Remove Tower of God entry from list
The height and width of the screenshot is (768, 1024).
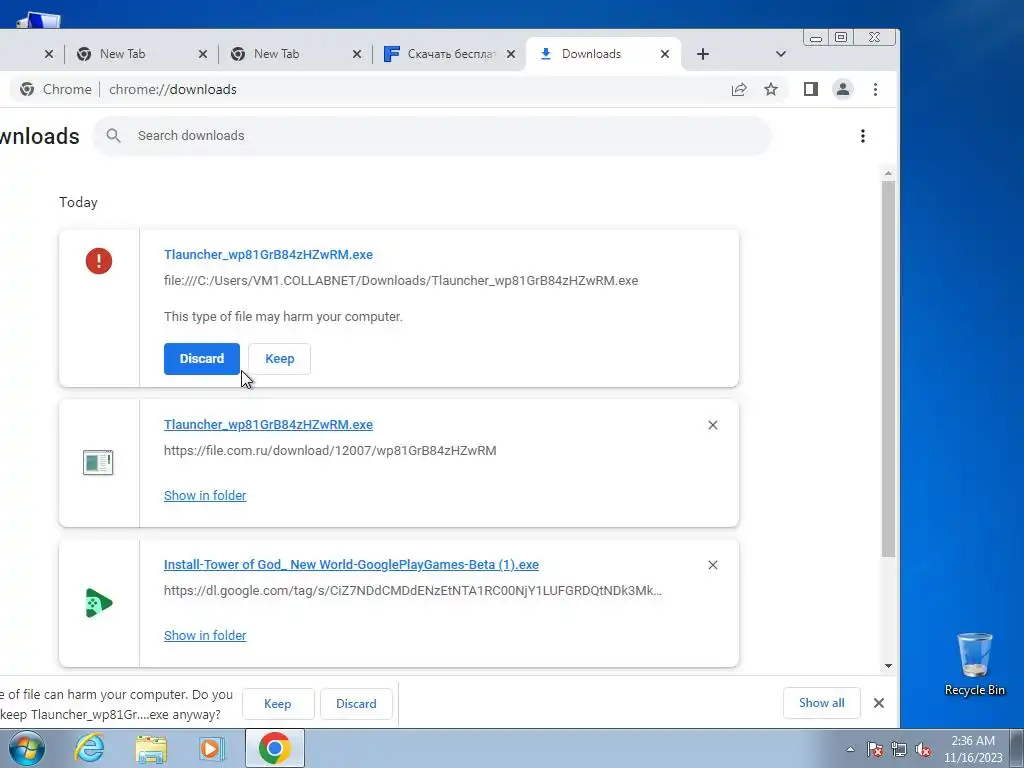pyautogui.click(x=712, y=565)
